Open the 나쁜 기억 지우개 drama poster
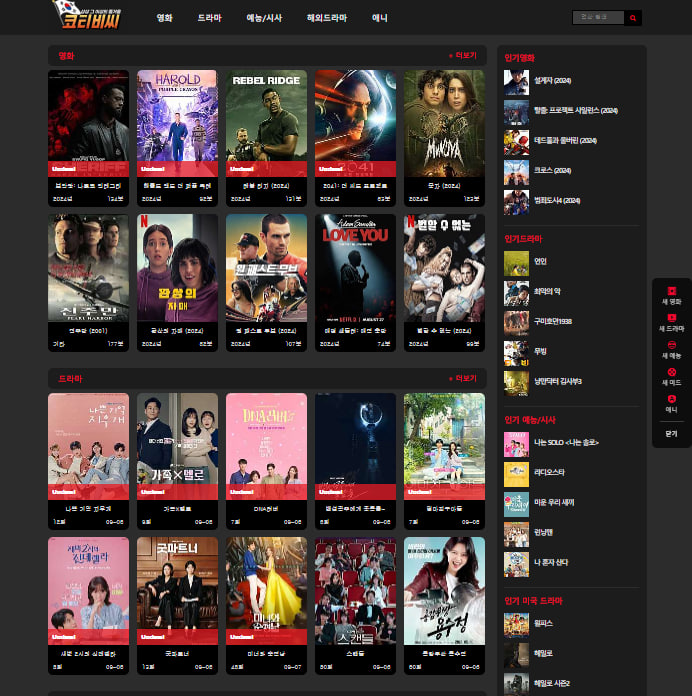Viewport: 692px width, 696px height. coord(88,446)
